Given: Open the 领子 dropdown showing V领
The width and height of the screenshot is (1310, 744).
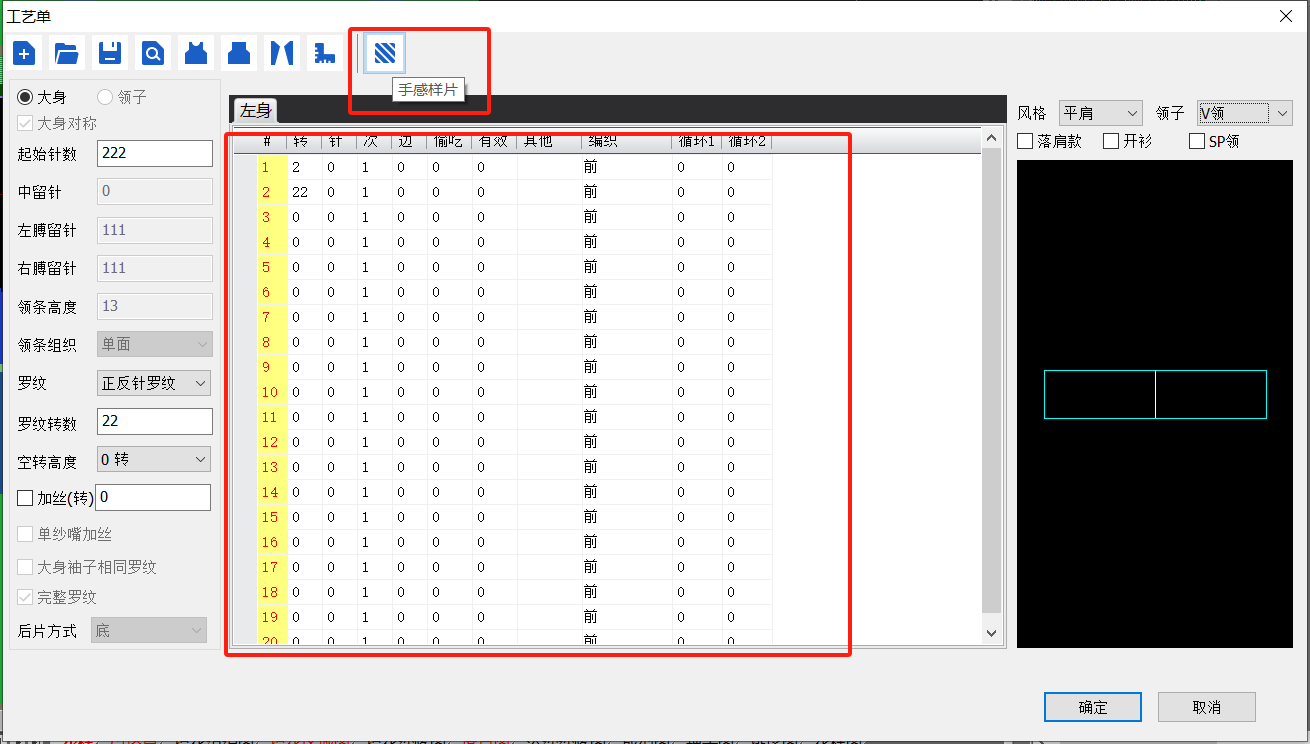Looking at the screenshot, I should [1245, 113].
